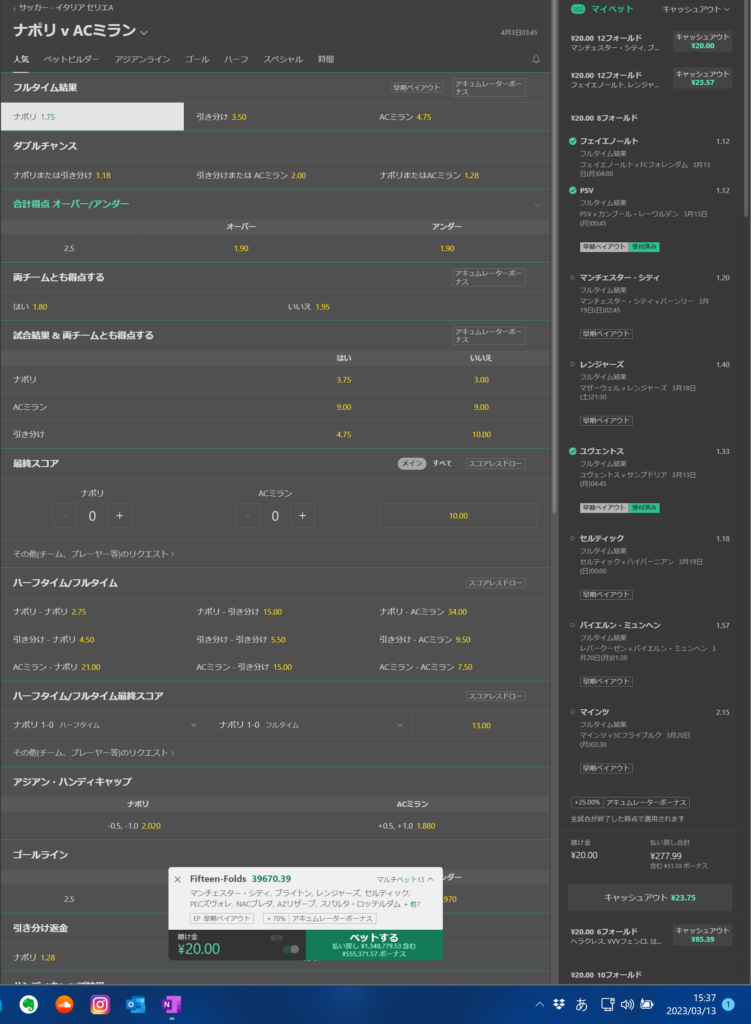Open network settings tray icon
This screenshot has height=1024, width=751.
coord(607,1004)
